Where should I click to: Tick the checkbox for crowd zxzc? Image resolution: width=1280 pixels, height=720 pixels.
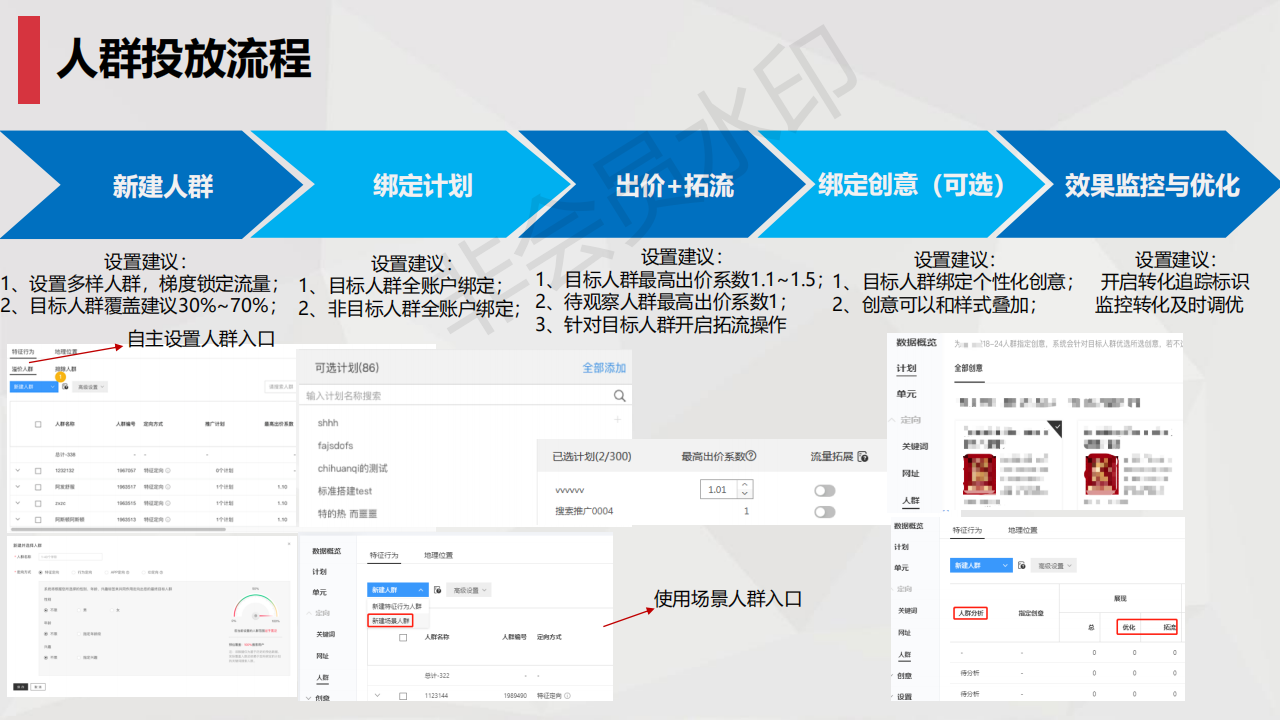coord(38,504)
